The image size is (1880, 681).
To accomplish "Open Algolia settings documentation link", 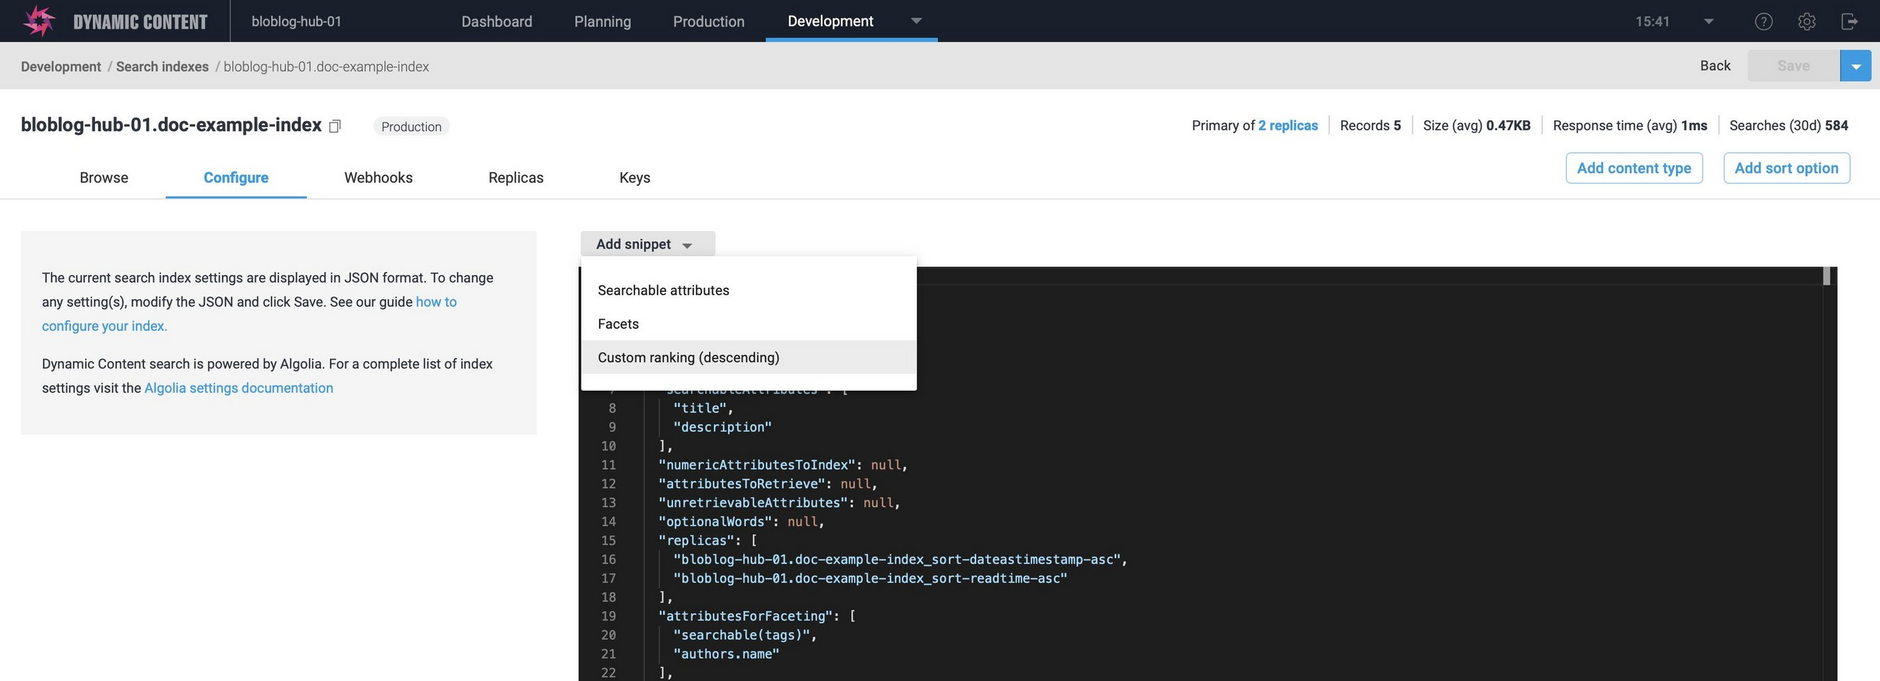I will point(239,388).
